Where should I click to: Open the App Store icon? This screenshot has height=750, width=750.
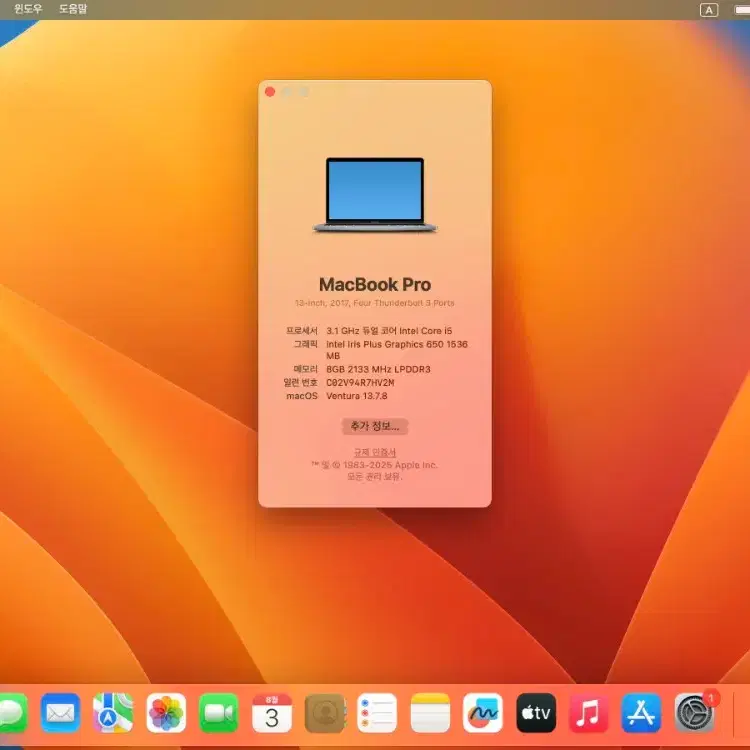[641, 713]
